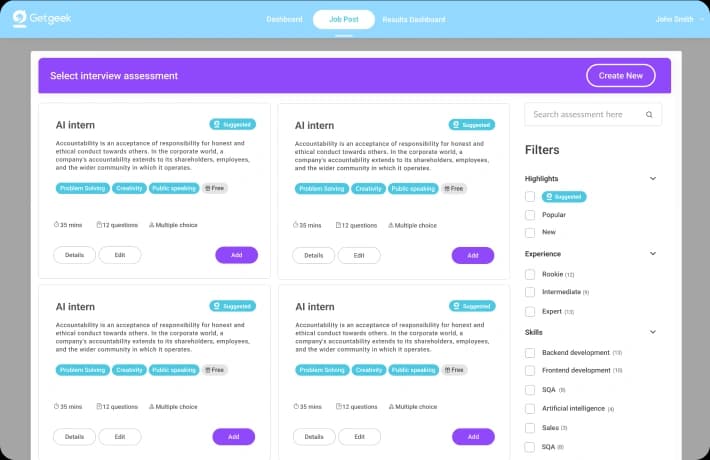Tick the New filter checkbox
Screen dimensions: 710x460
pyautogui.click(x=530, y=233)
